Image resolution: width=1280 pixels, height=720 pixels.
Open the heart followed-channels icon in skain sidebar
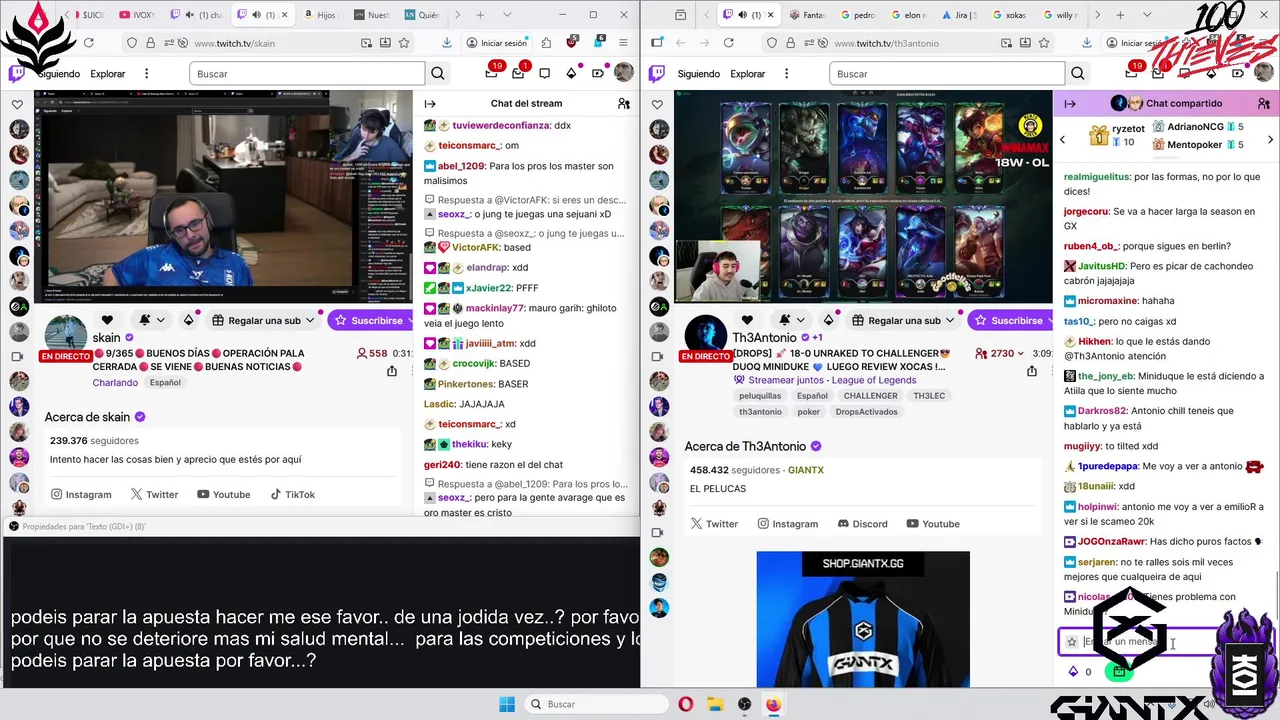18,104
